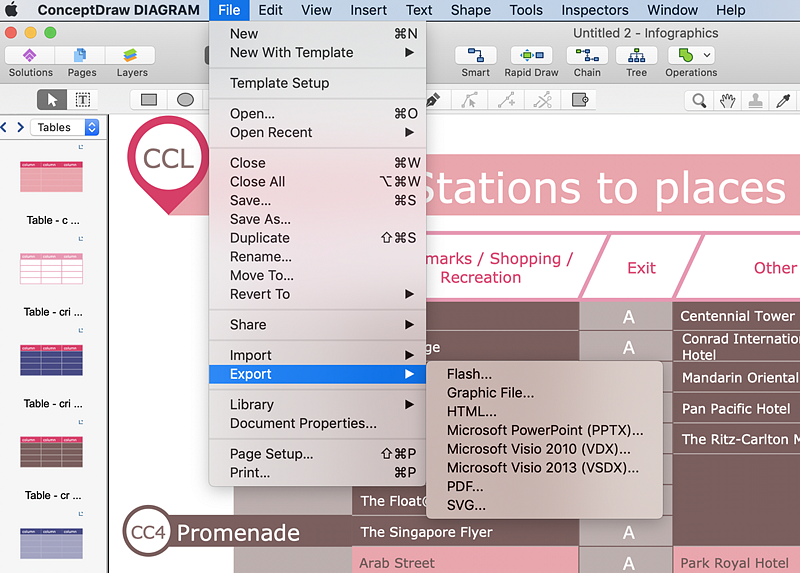
Task: Export as Microsoft Visio 2013 (VSDX)...
Action: [544, 468]
